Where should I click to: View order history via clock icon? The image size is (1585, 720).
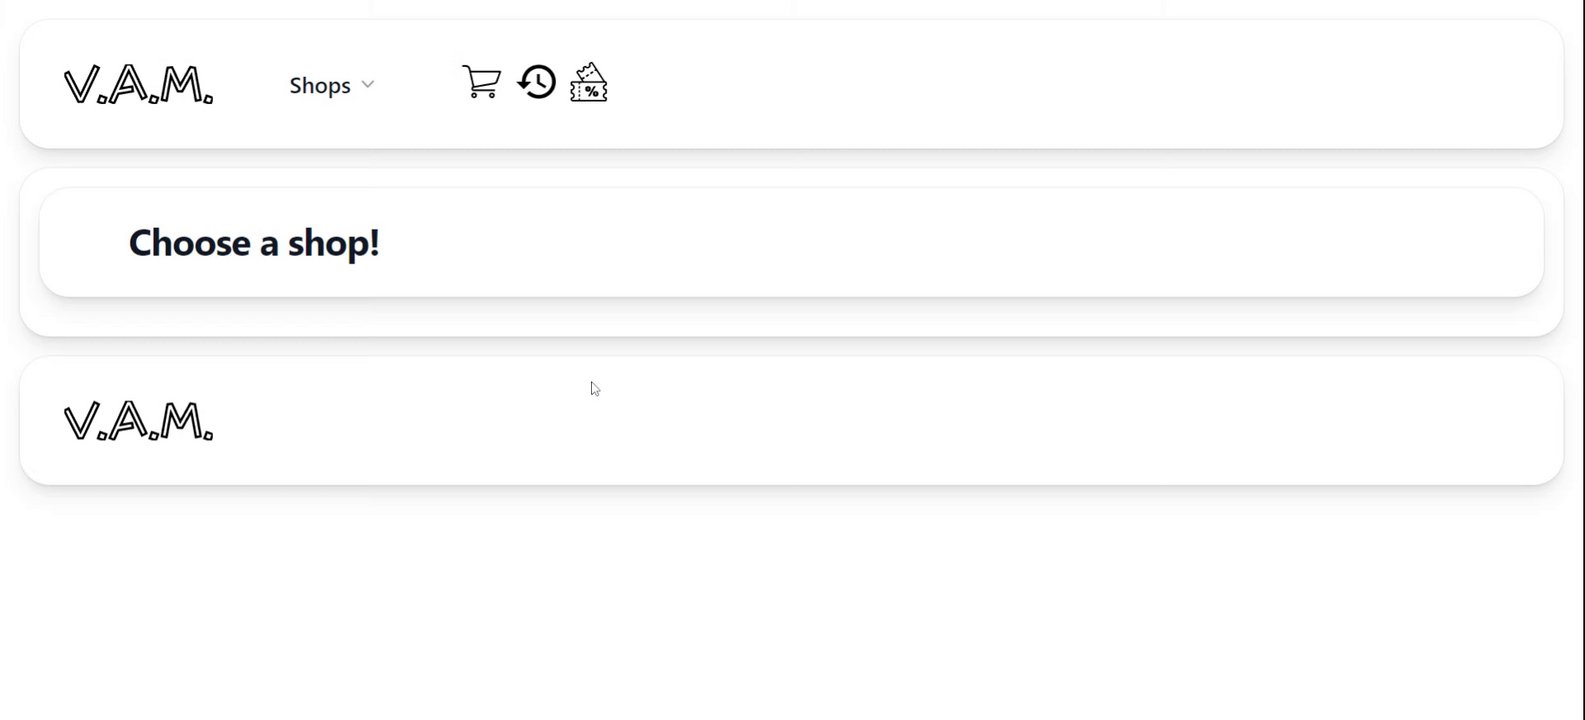pos(537,82)
